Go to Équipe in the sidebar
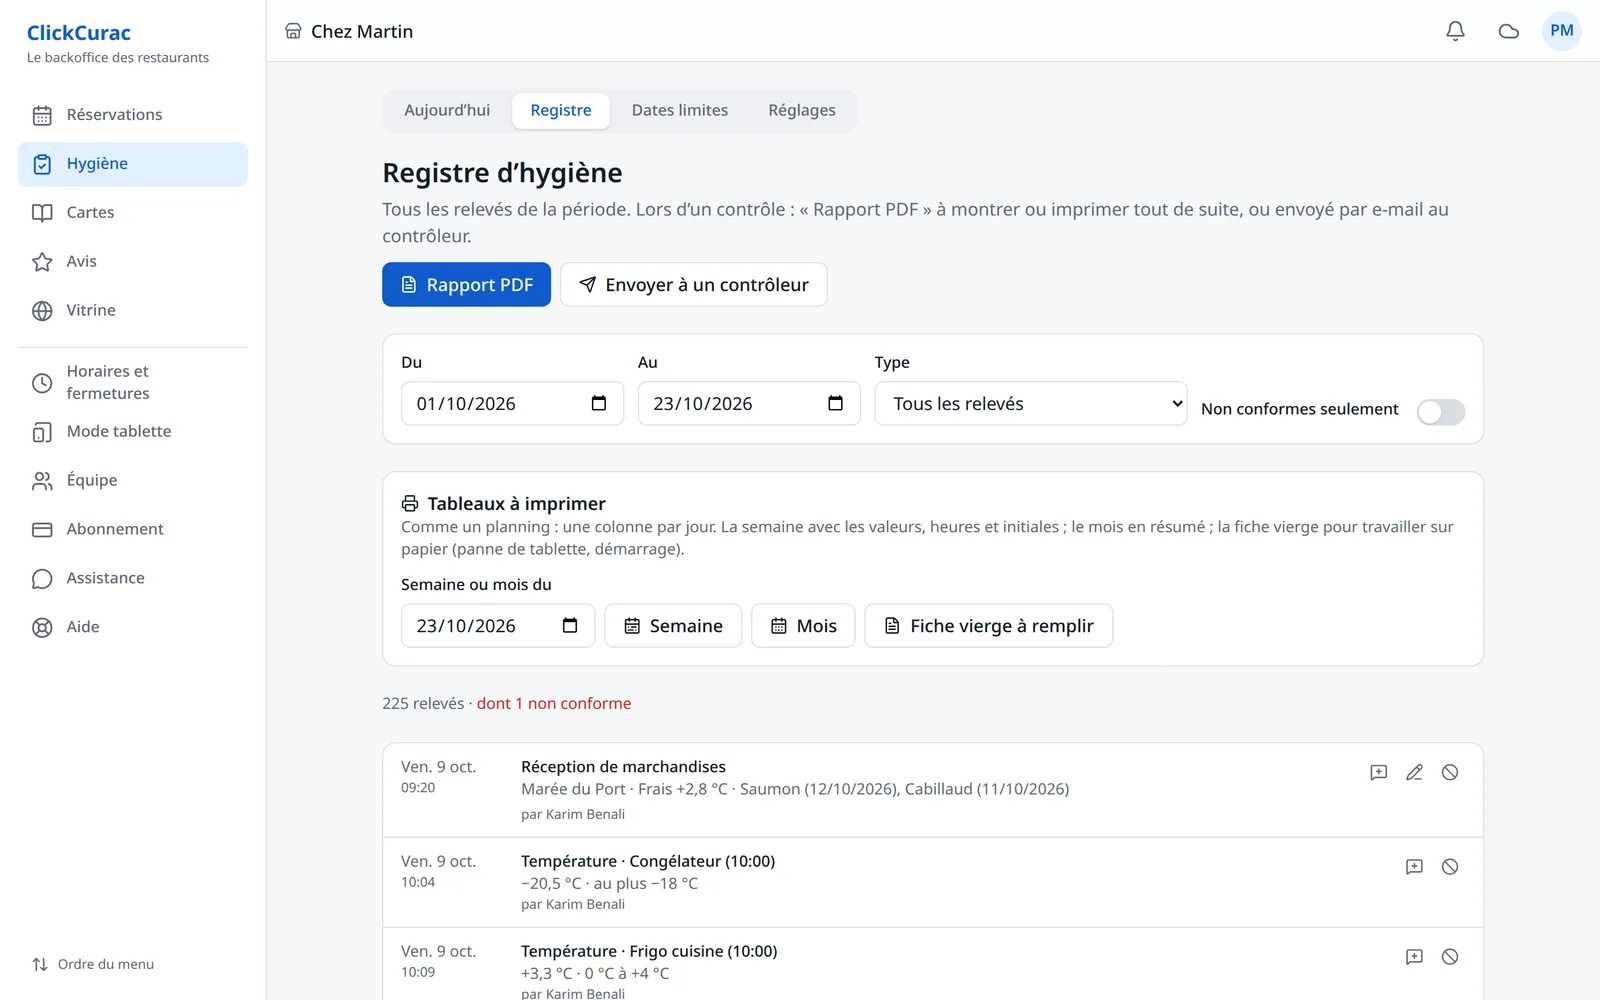This screenshot has width=1600, height=1000. pos(133,481)
